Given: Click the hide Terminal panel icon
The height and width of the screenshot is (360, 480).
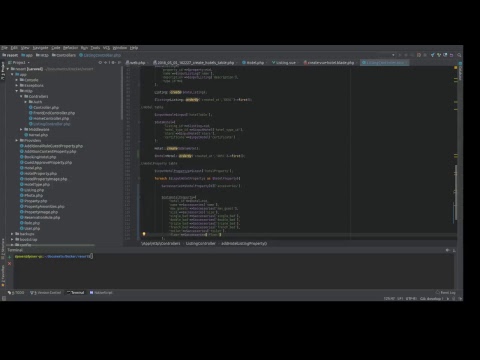Looking at the screenshot, I should pos(454,250).
